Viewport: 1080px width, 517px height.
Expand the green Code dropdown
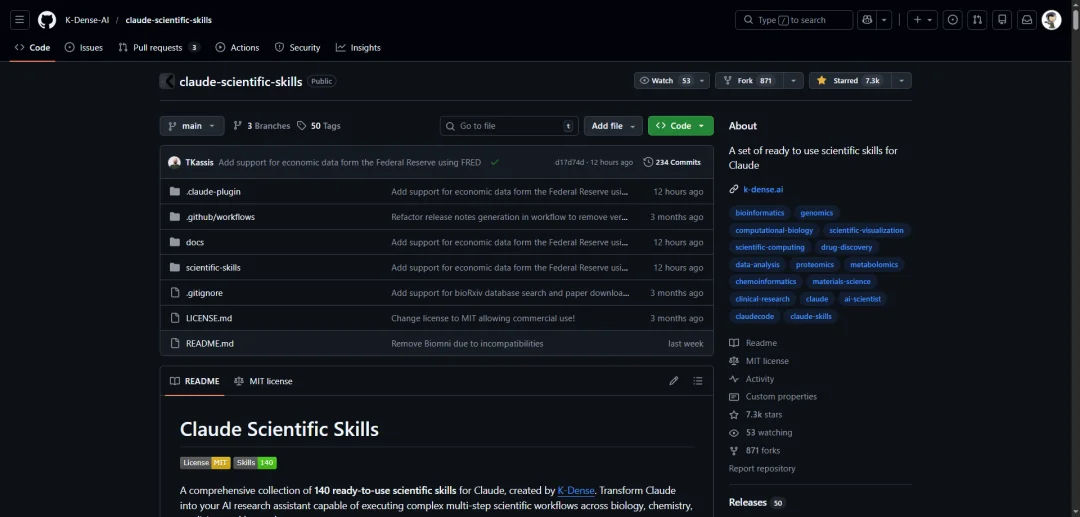[680, 126]
